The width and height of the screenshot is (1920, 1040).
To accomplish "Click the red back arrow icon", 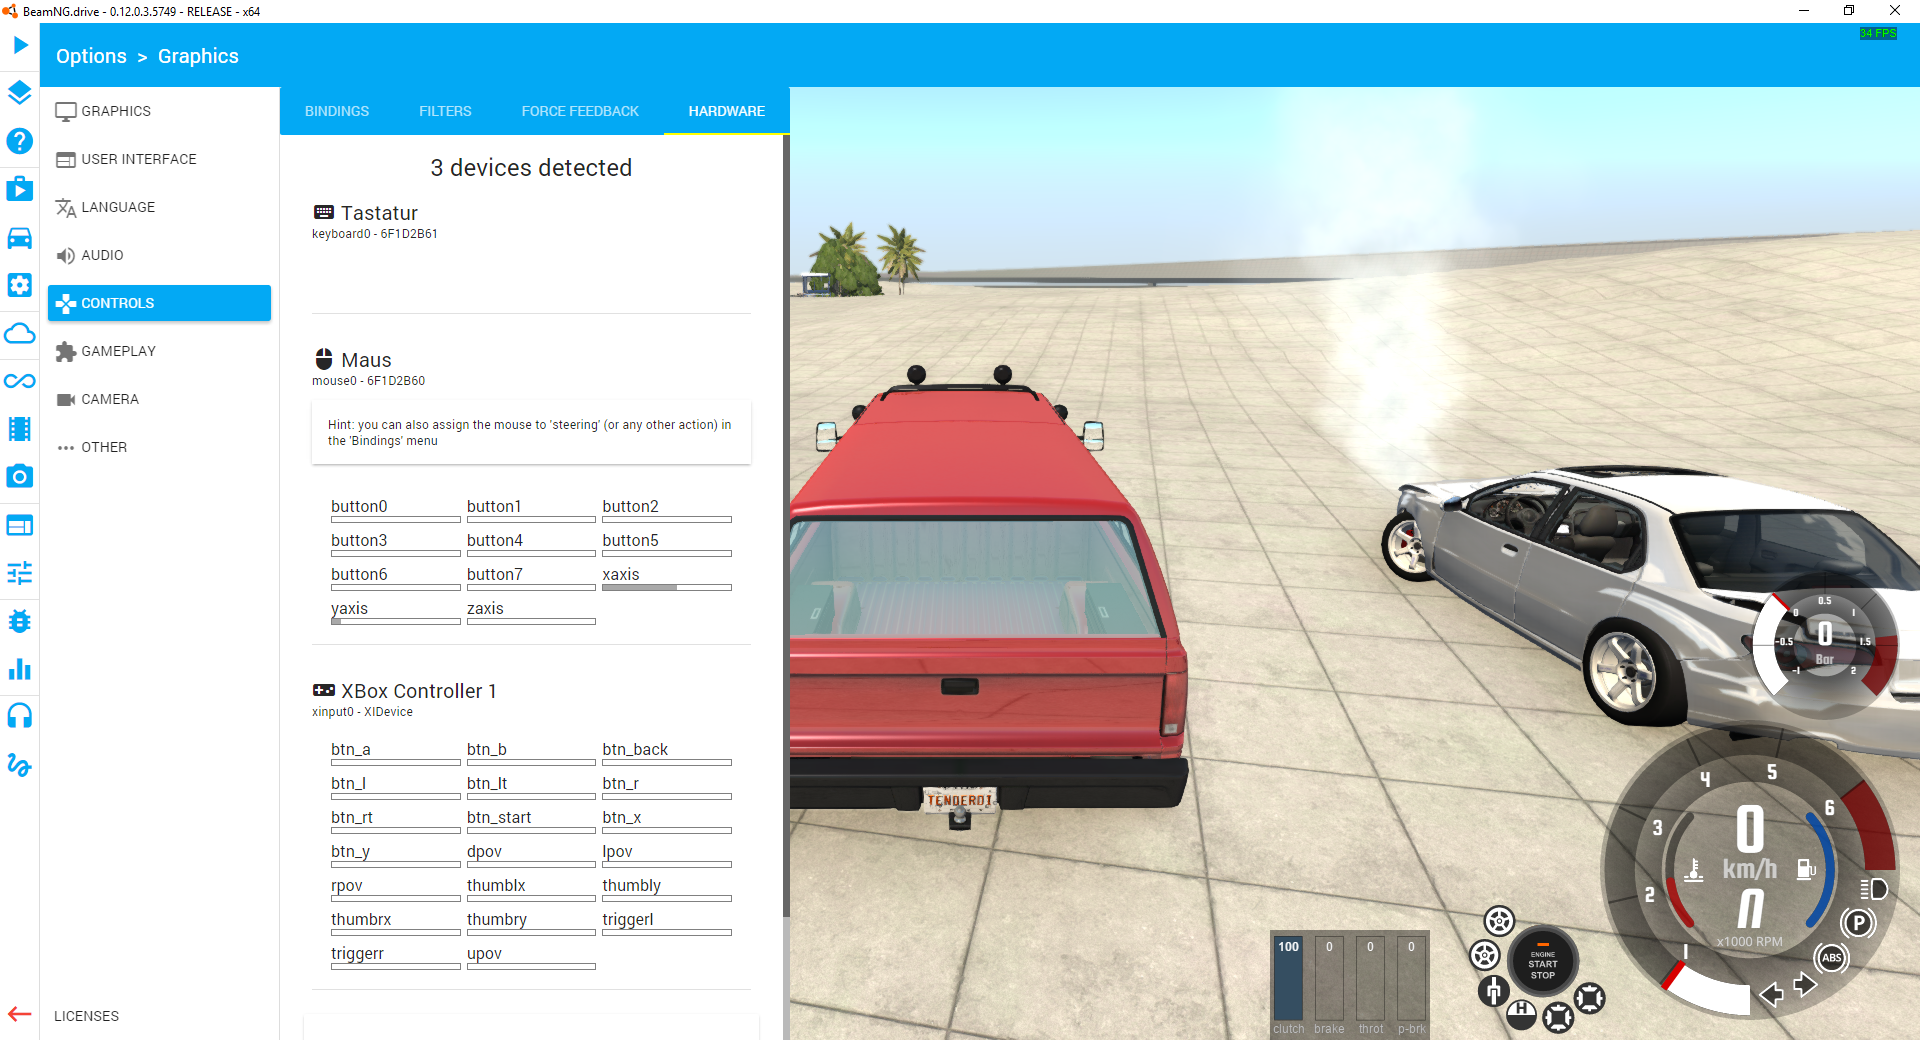I will 20,1015.
